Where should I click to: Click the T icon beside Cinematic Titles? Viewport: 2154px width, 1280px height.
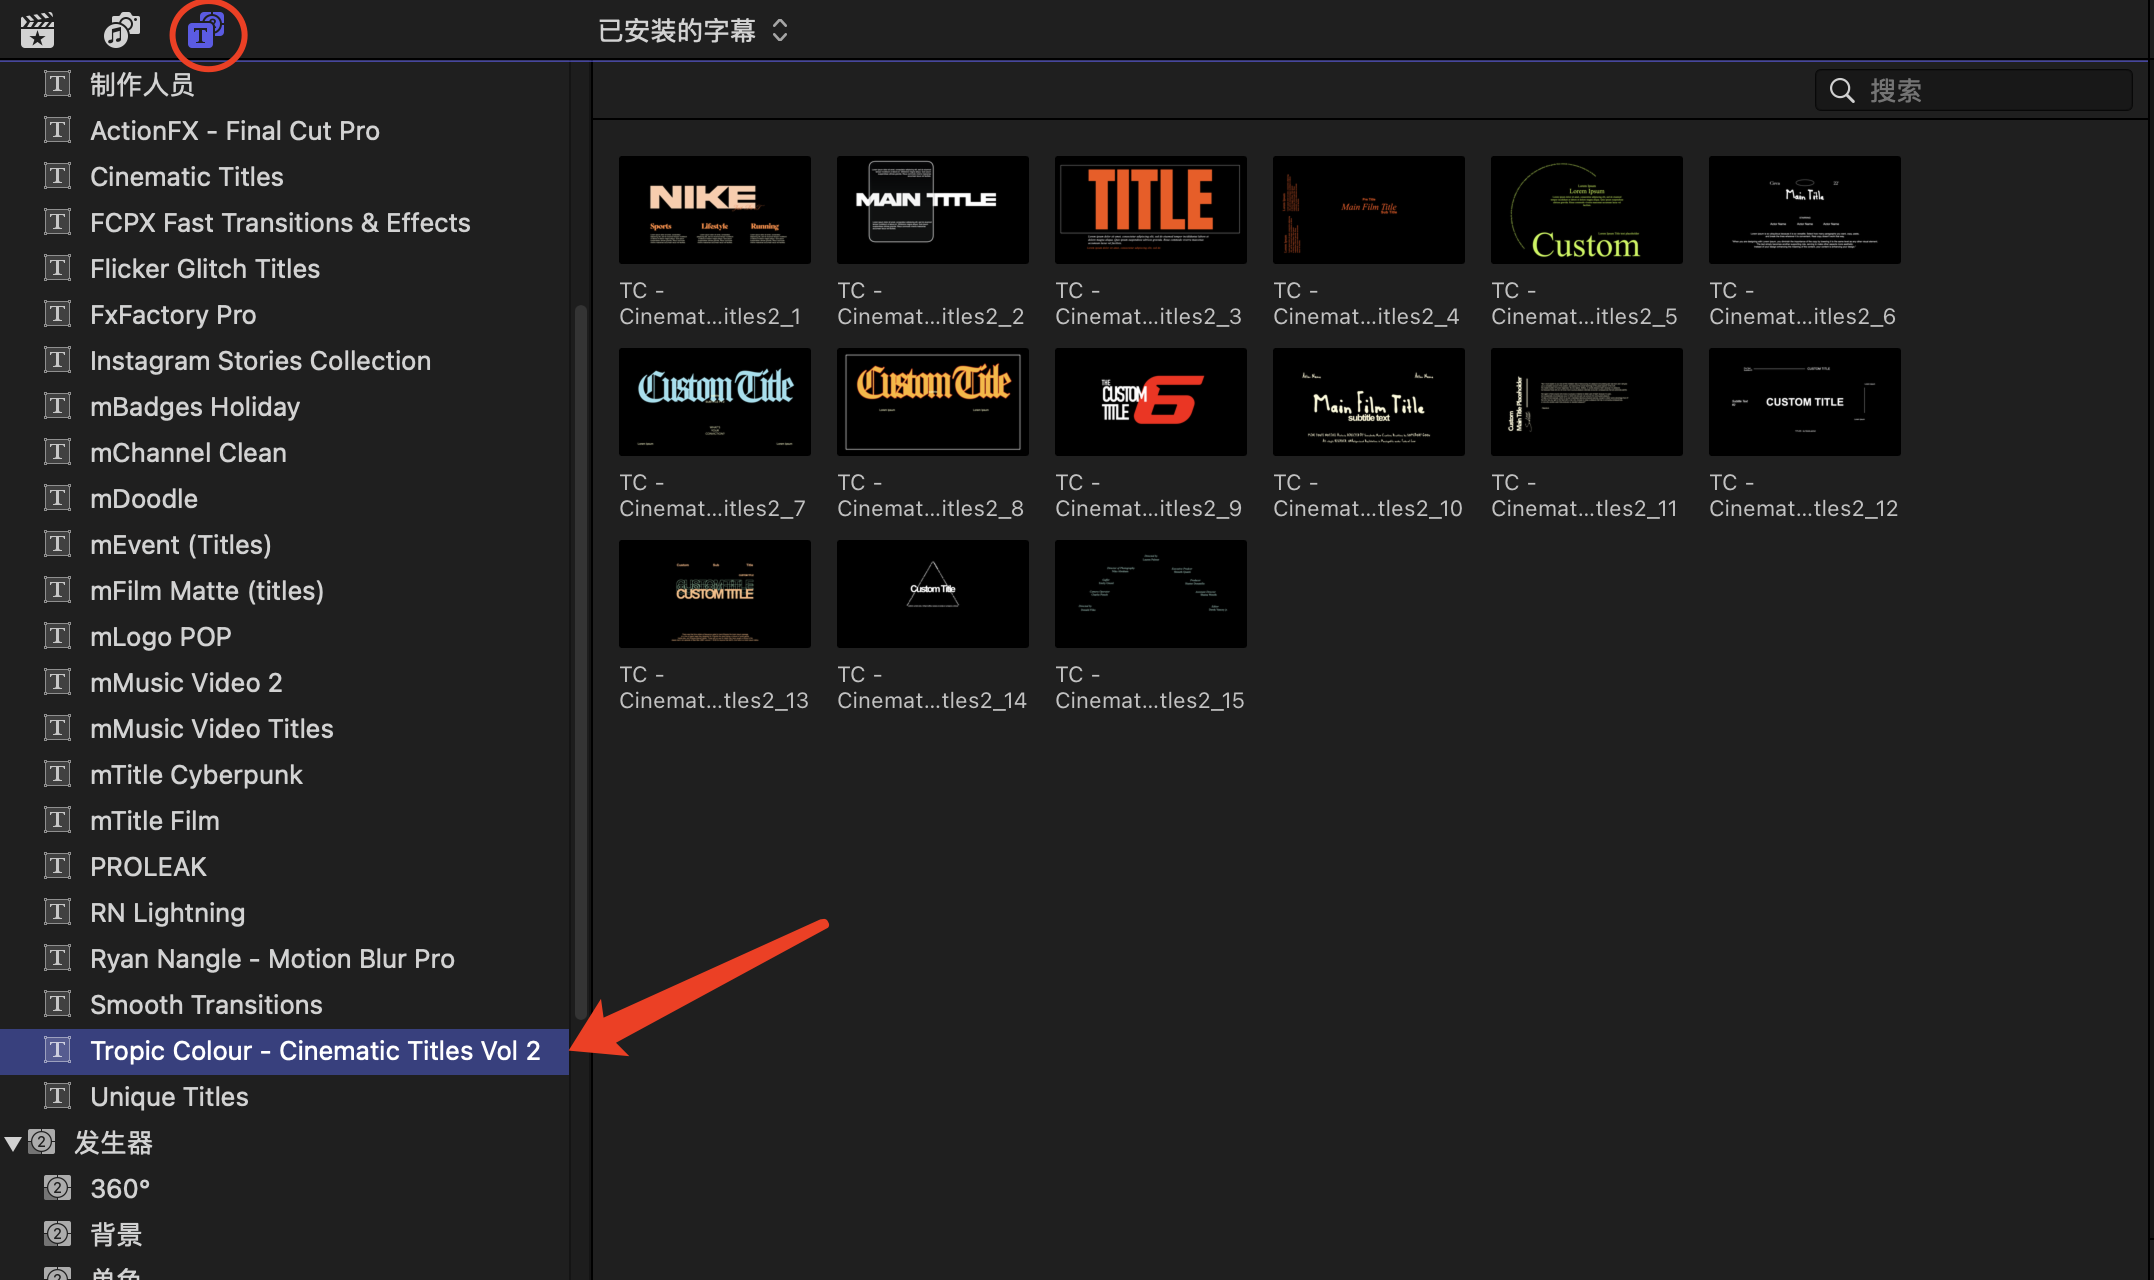[58, 176]
